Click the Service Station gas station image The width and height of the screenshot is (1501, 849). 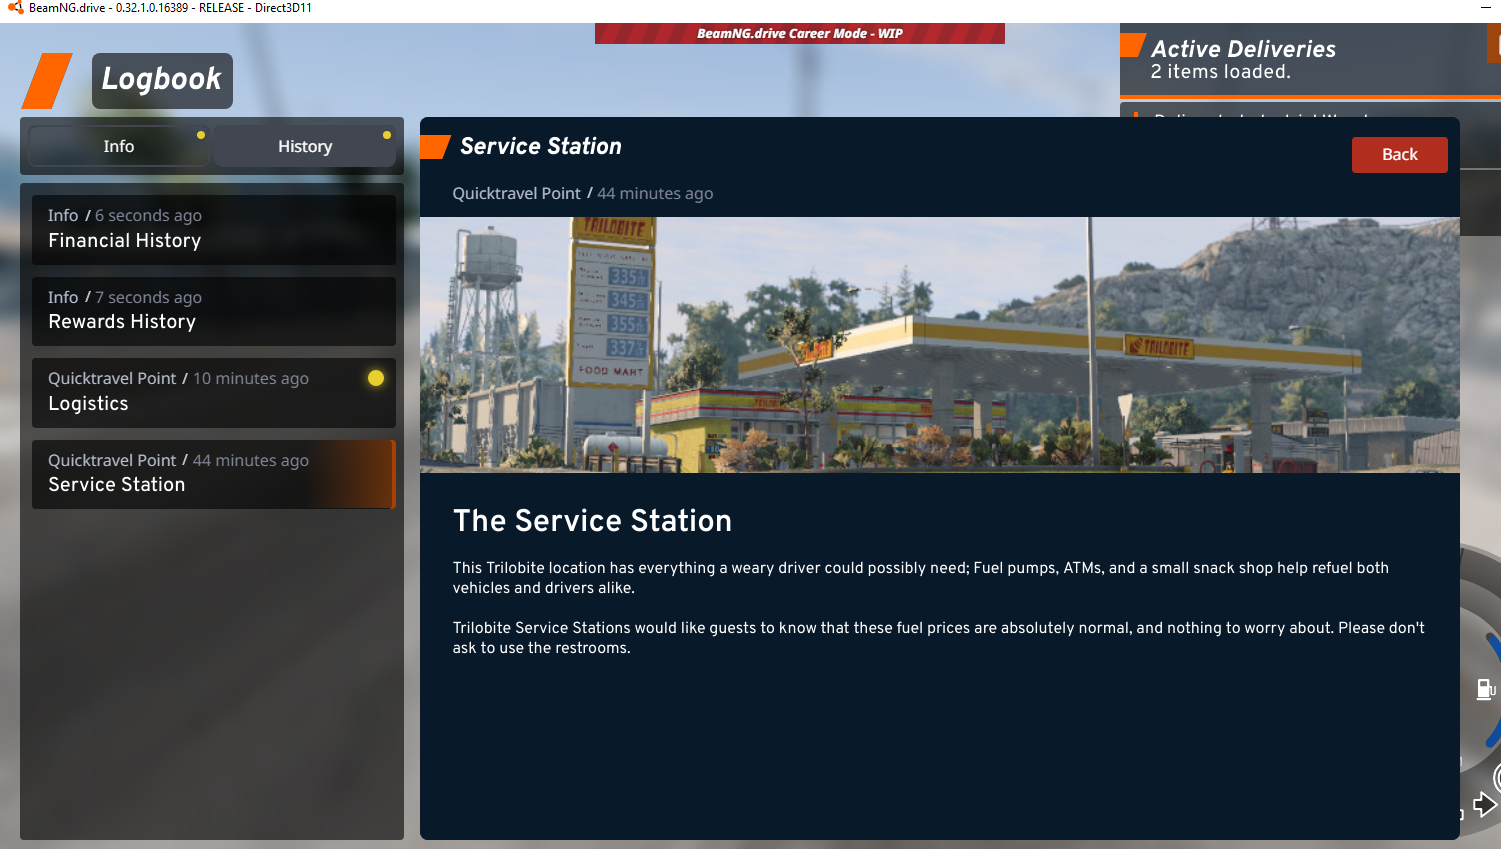coord(939,345)
